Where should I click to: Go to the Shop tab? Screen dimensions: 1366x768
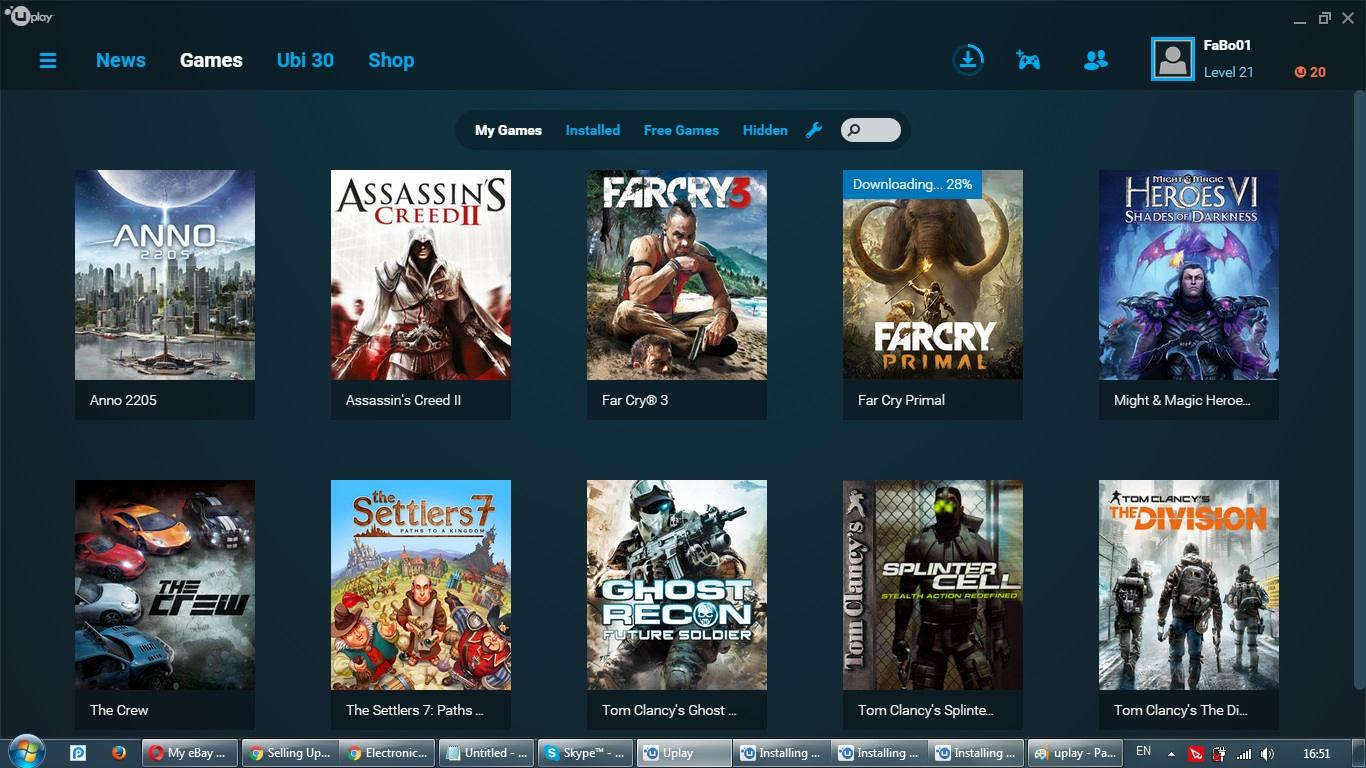[x=391, y=60]
